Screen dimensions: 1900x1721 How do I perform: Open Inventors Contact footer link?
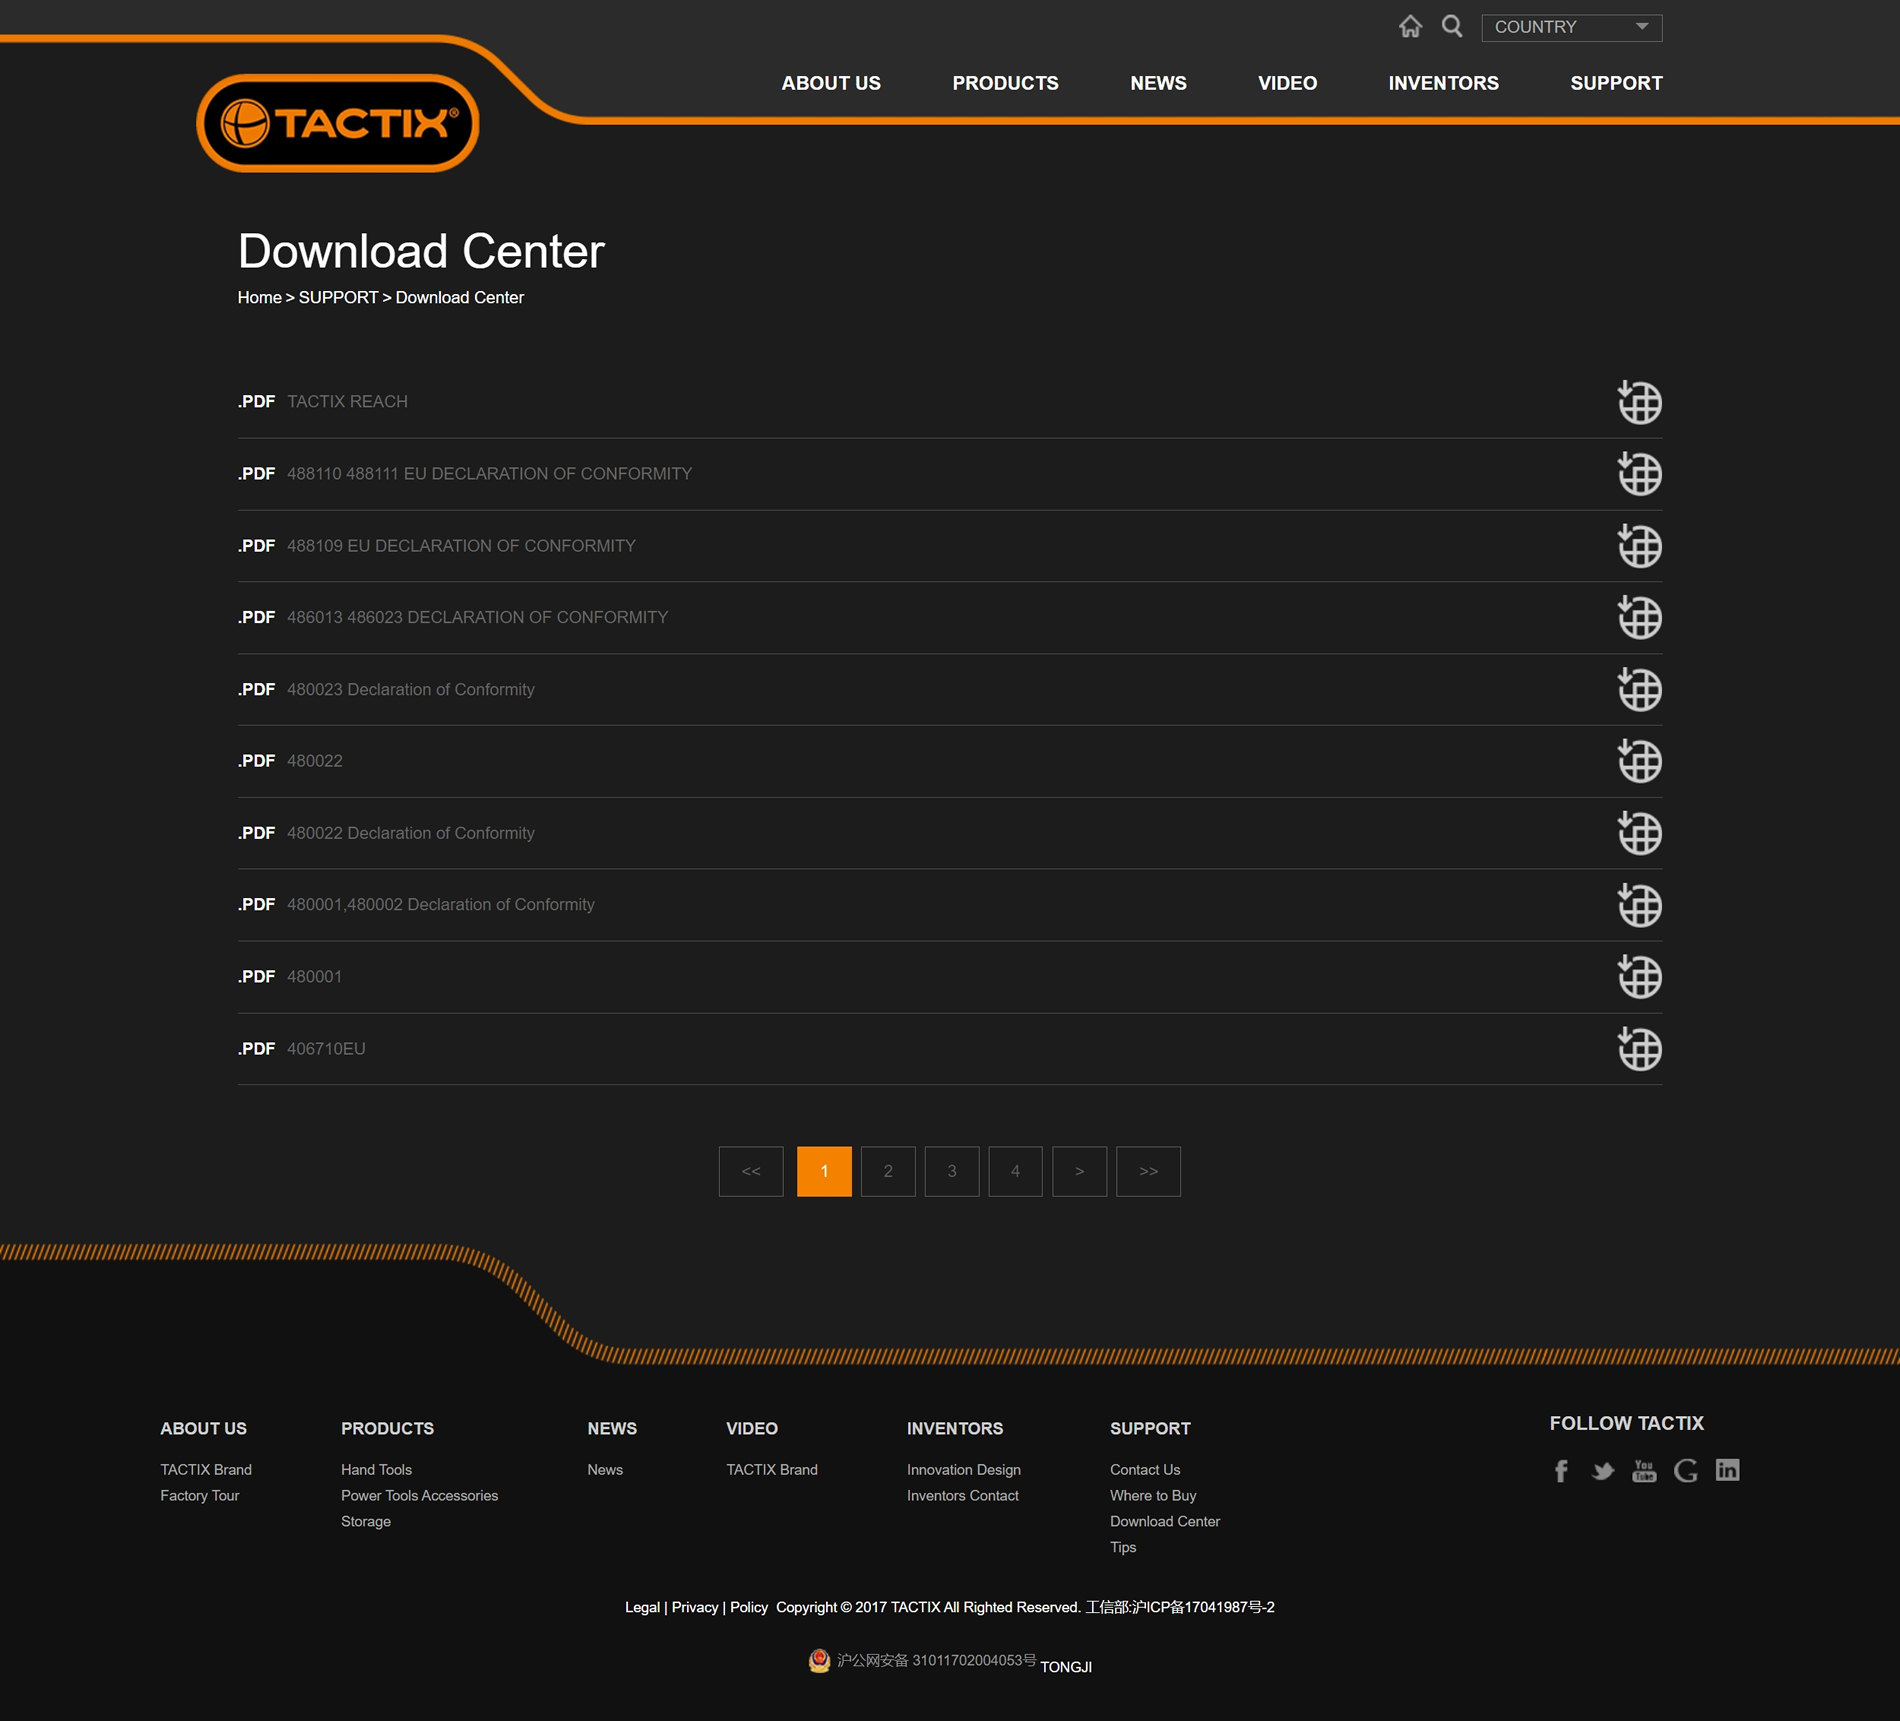click(x=963, y=1496)
